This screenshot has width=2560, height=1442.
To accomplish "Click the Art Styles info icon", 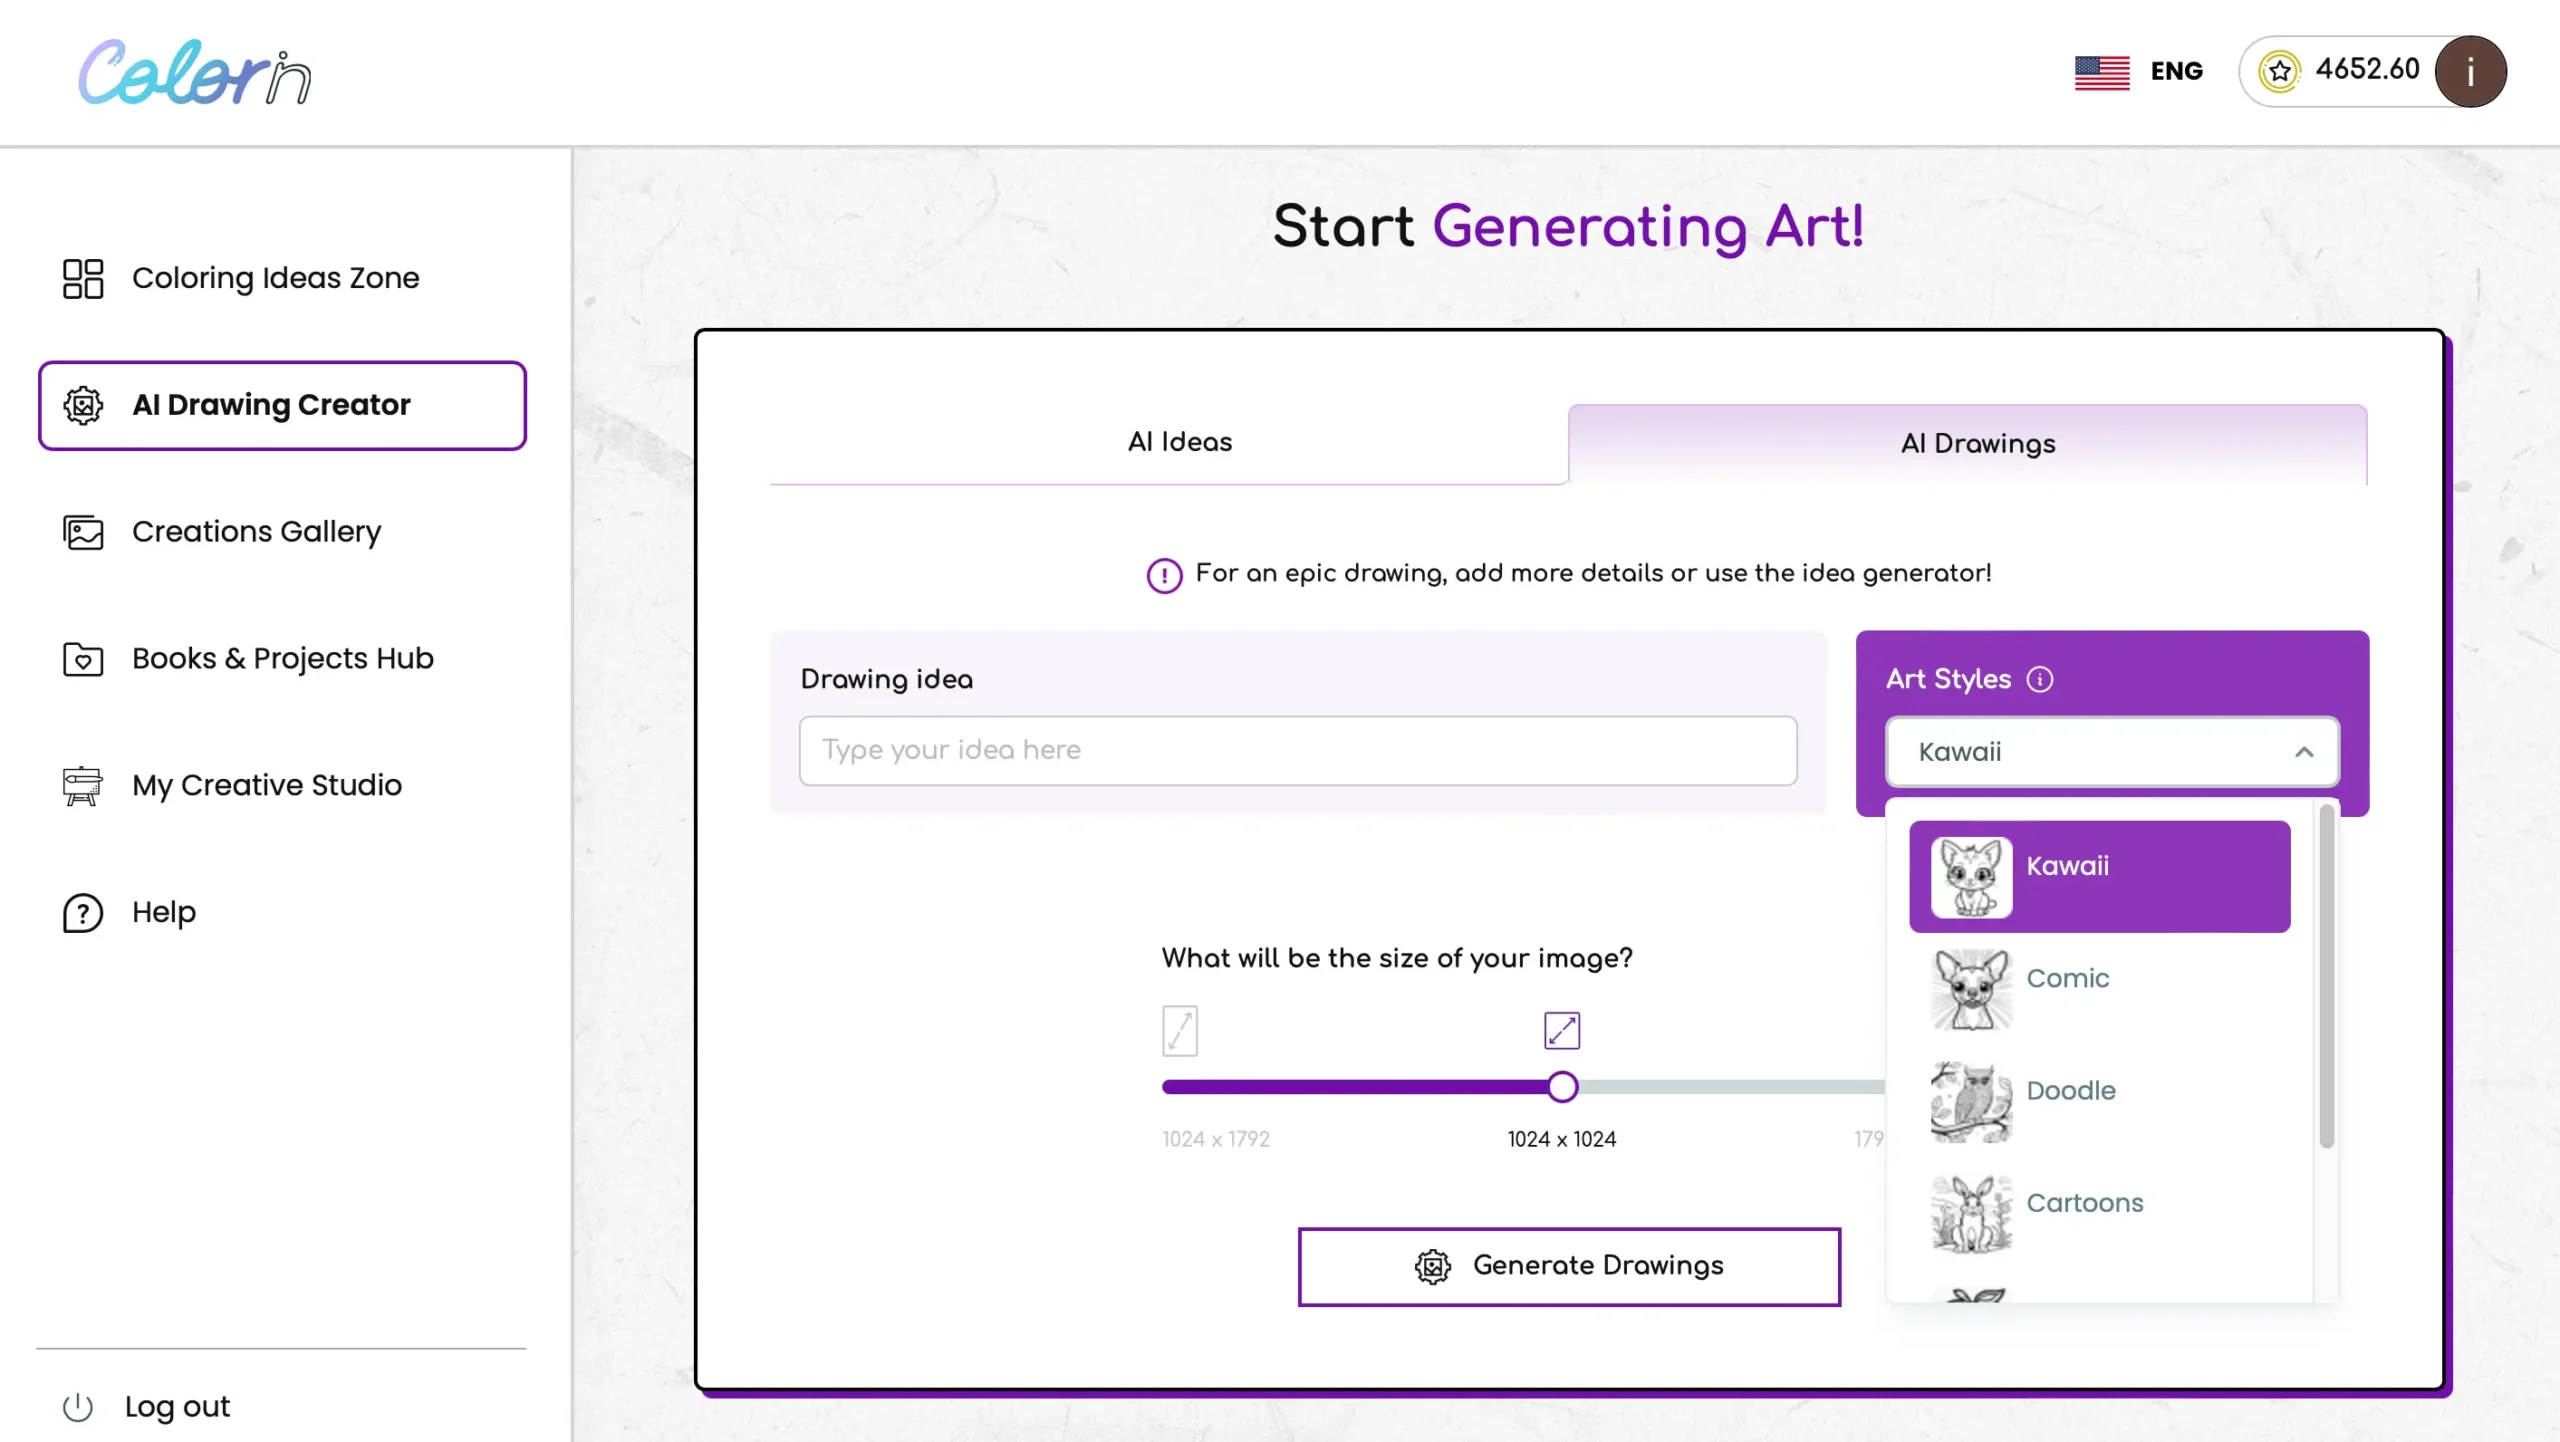I will tap(2039, 679).
